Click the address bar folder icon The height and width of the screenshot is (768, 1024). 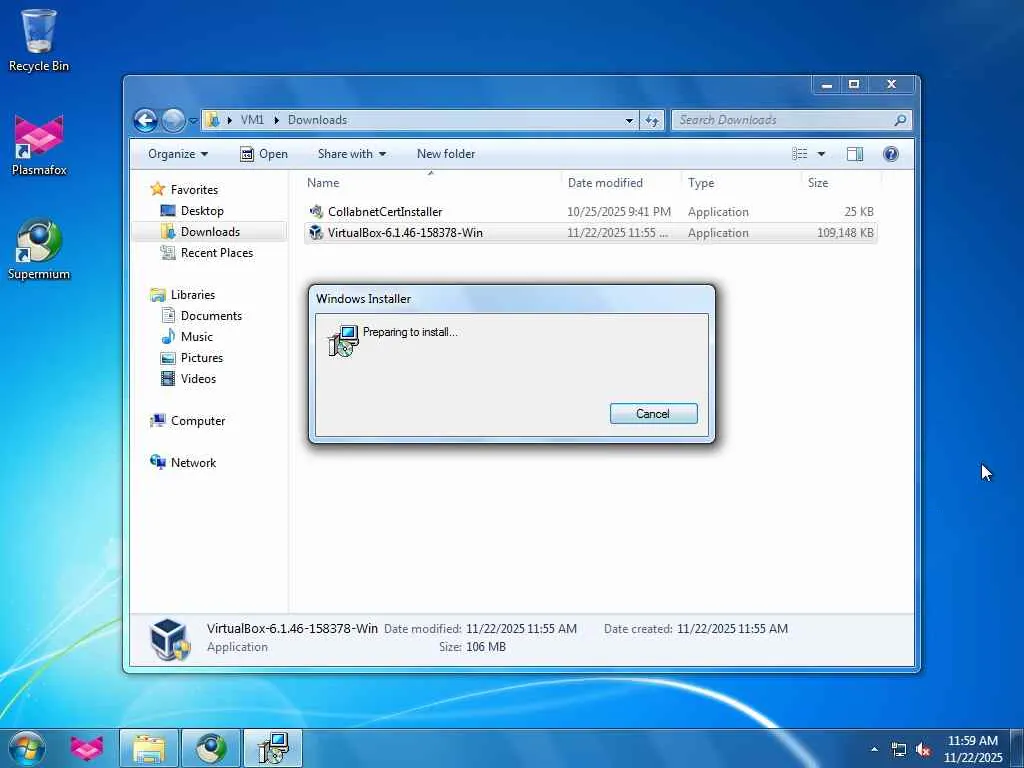tap(212, 120)
